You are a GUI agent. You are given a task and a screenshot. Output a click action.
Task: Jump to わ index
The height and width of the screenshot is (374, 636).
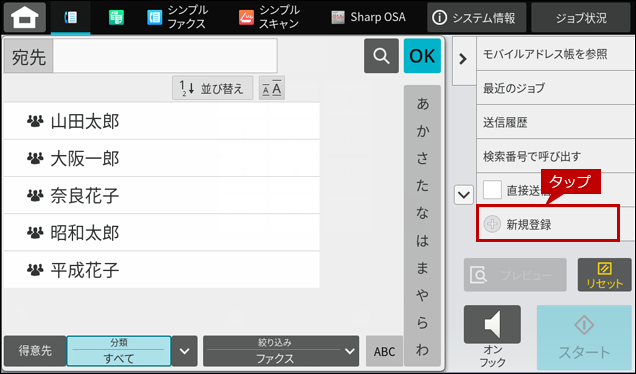pyautogui.click(x=423, y=350)
